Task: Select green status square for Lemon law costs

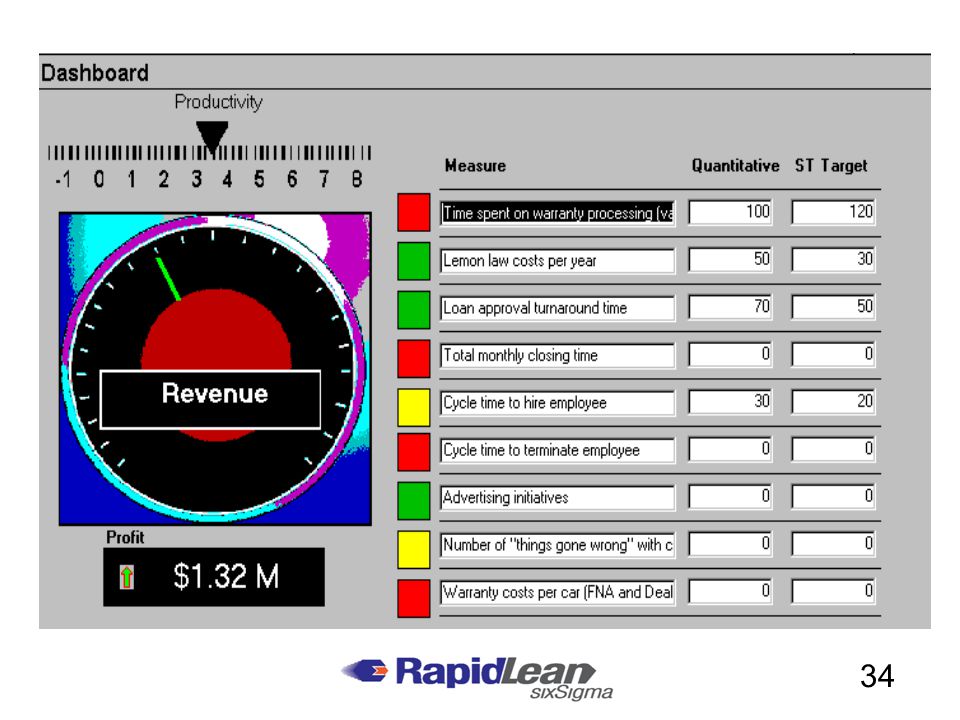Action: pyautogui.click(x=413, y=261)
